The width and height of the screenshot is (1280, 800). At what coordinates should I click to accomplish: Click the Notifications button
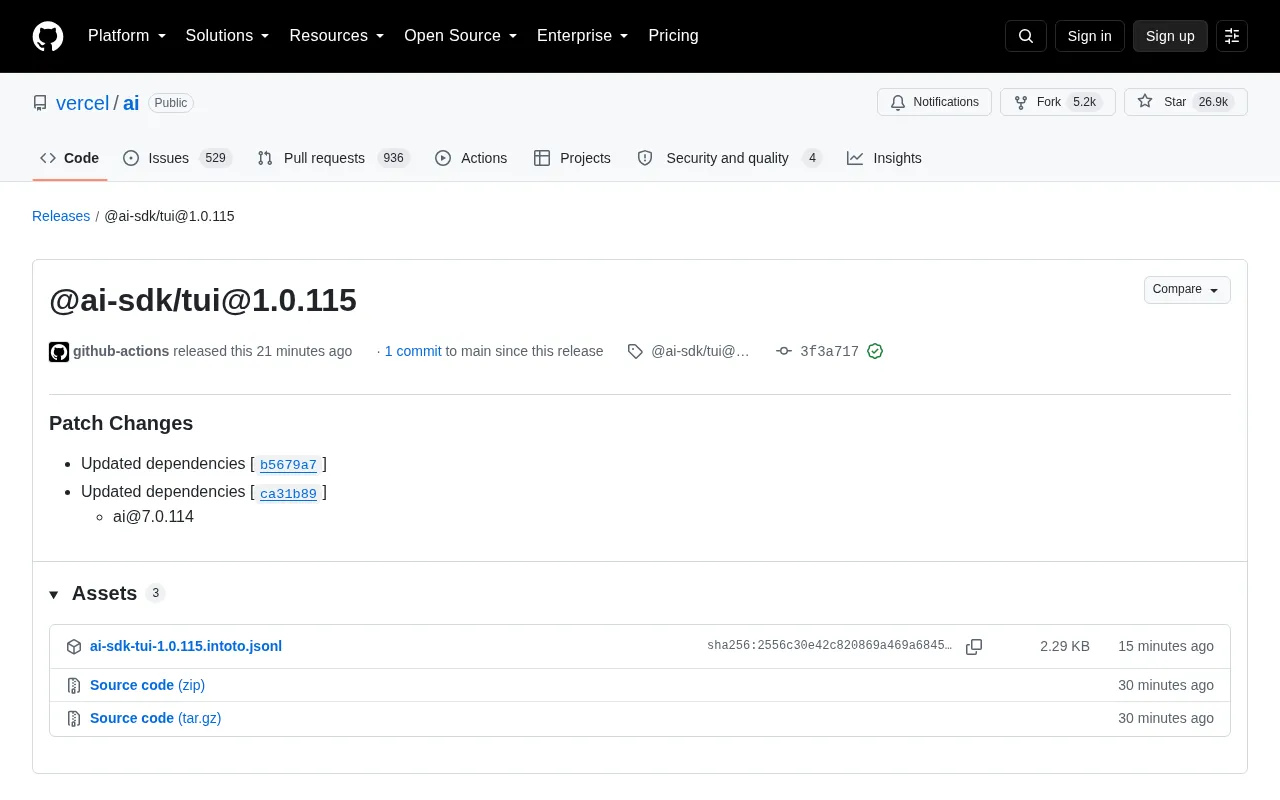click(x=934, y=102)
